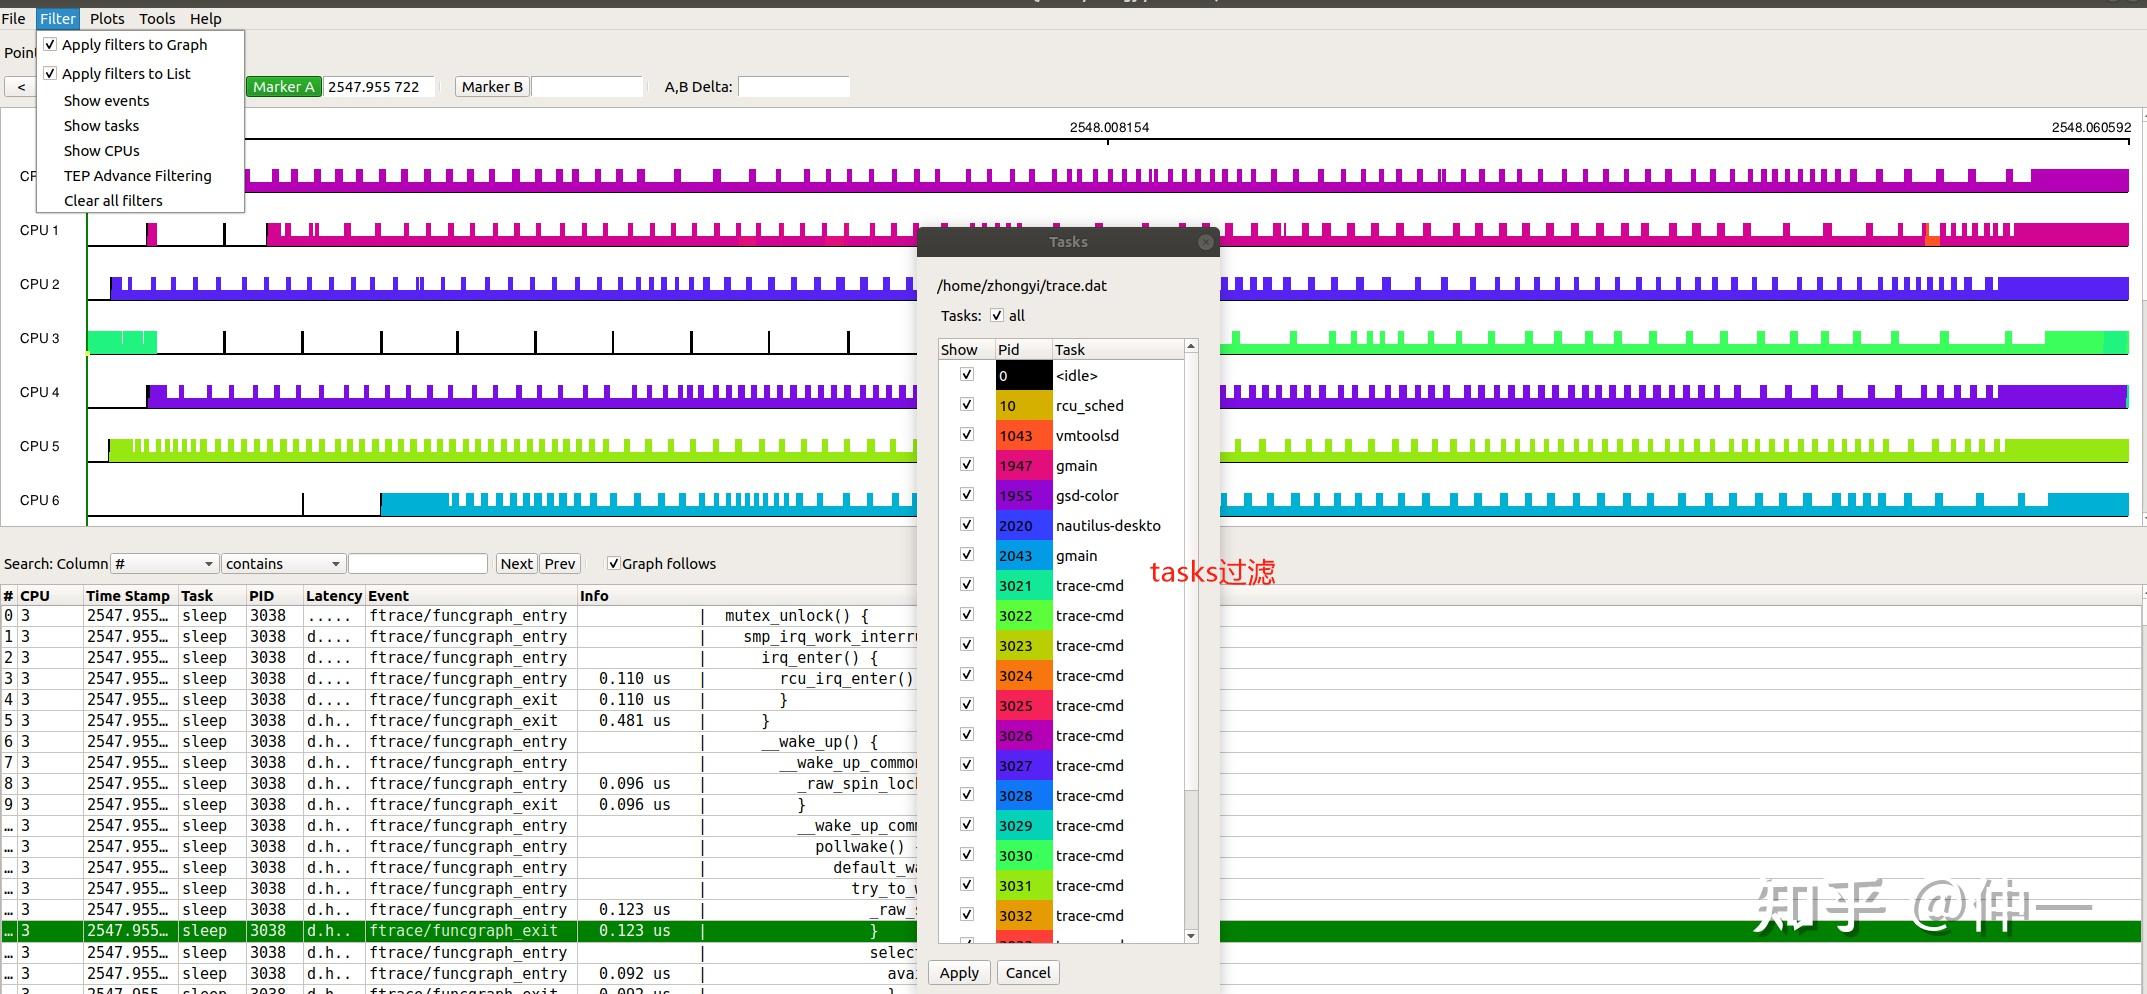Click the orange color swatch for PID 1043
The height and width of the screenshot is (994, 2147).
(x=1023, y=436)
